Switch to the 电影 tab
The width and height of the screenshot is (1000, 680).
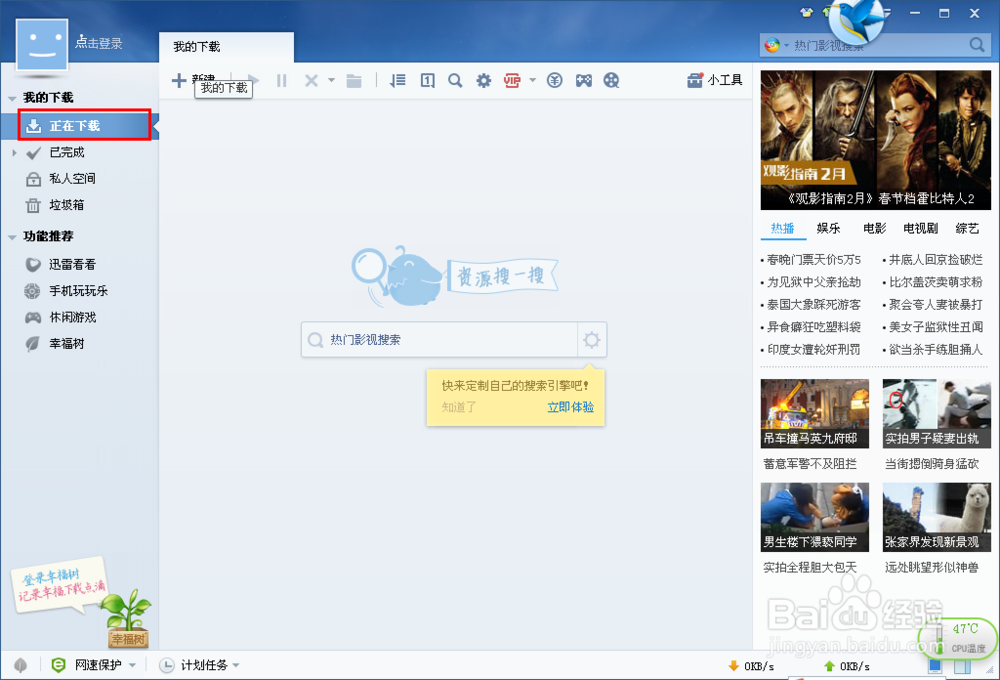pyautogui.click(x=874, y=228)
